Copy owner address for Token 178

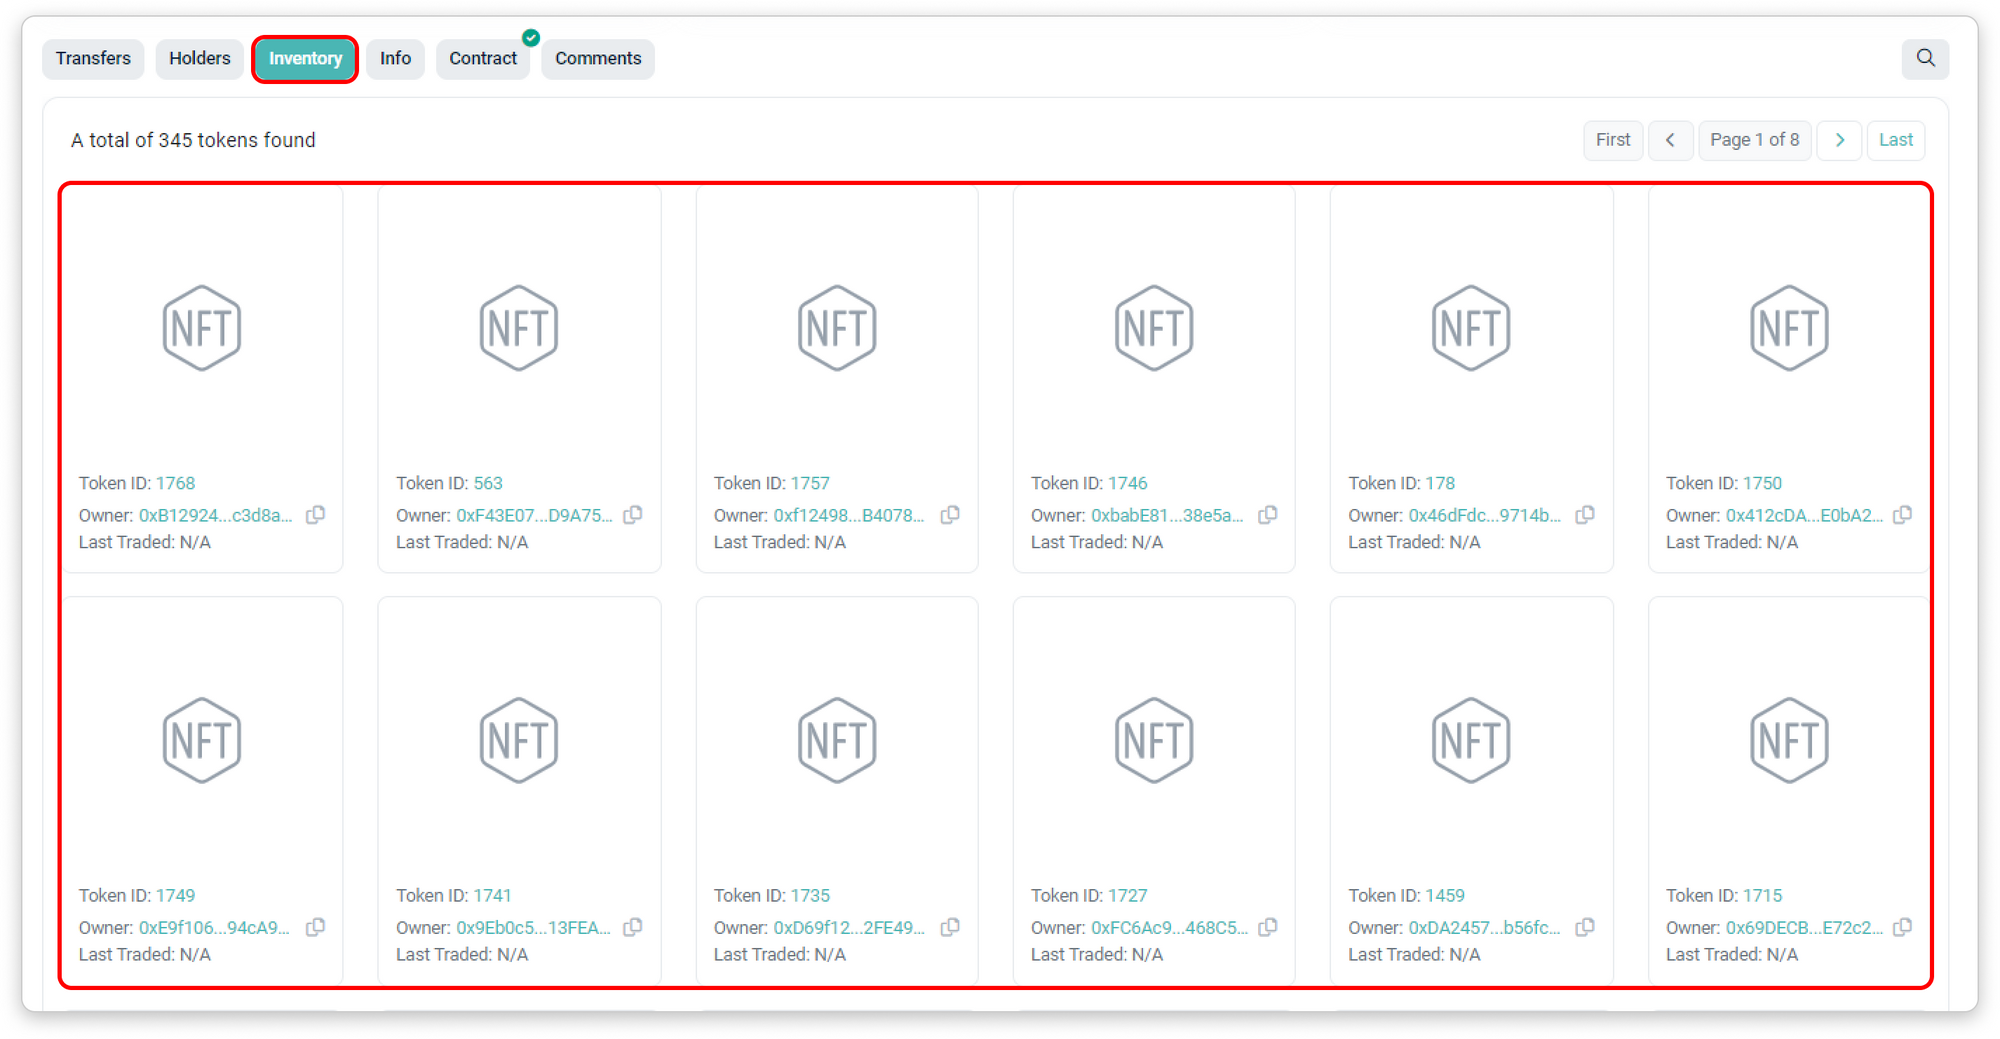(x=1585, y=515)
